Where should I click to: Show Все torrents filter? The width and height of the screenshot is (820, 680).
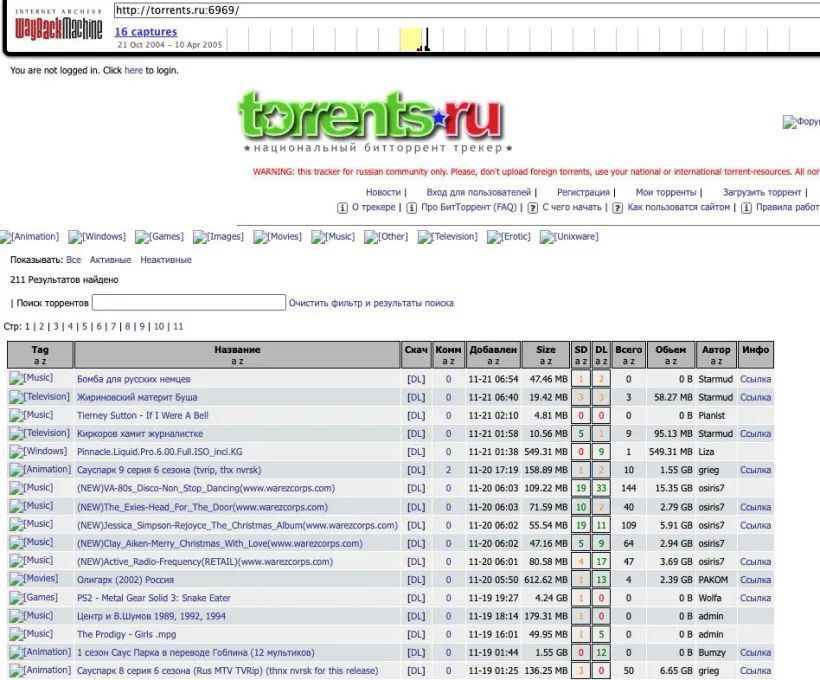point(74,260)
